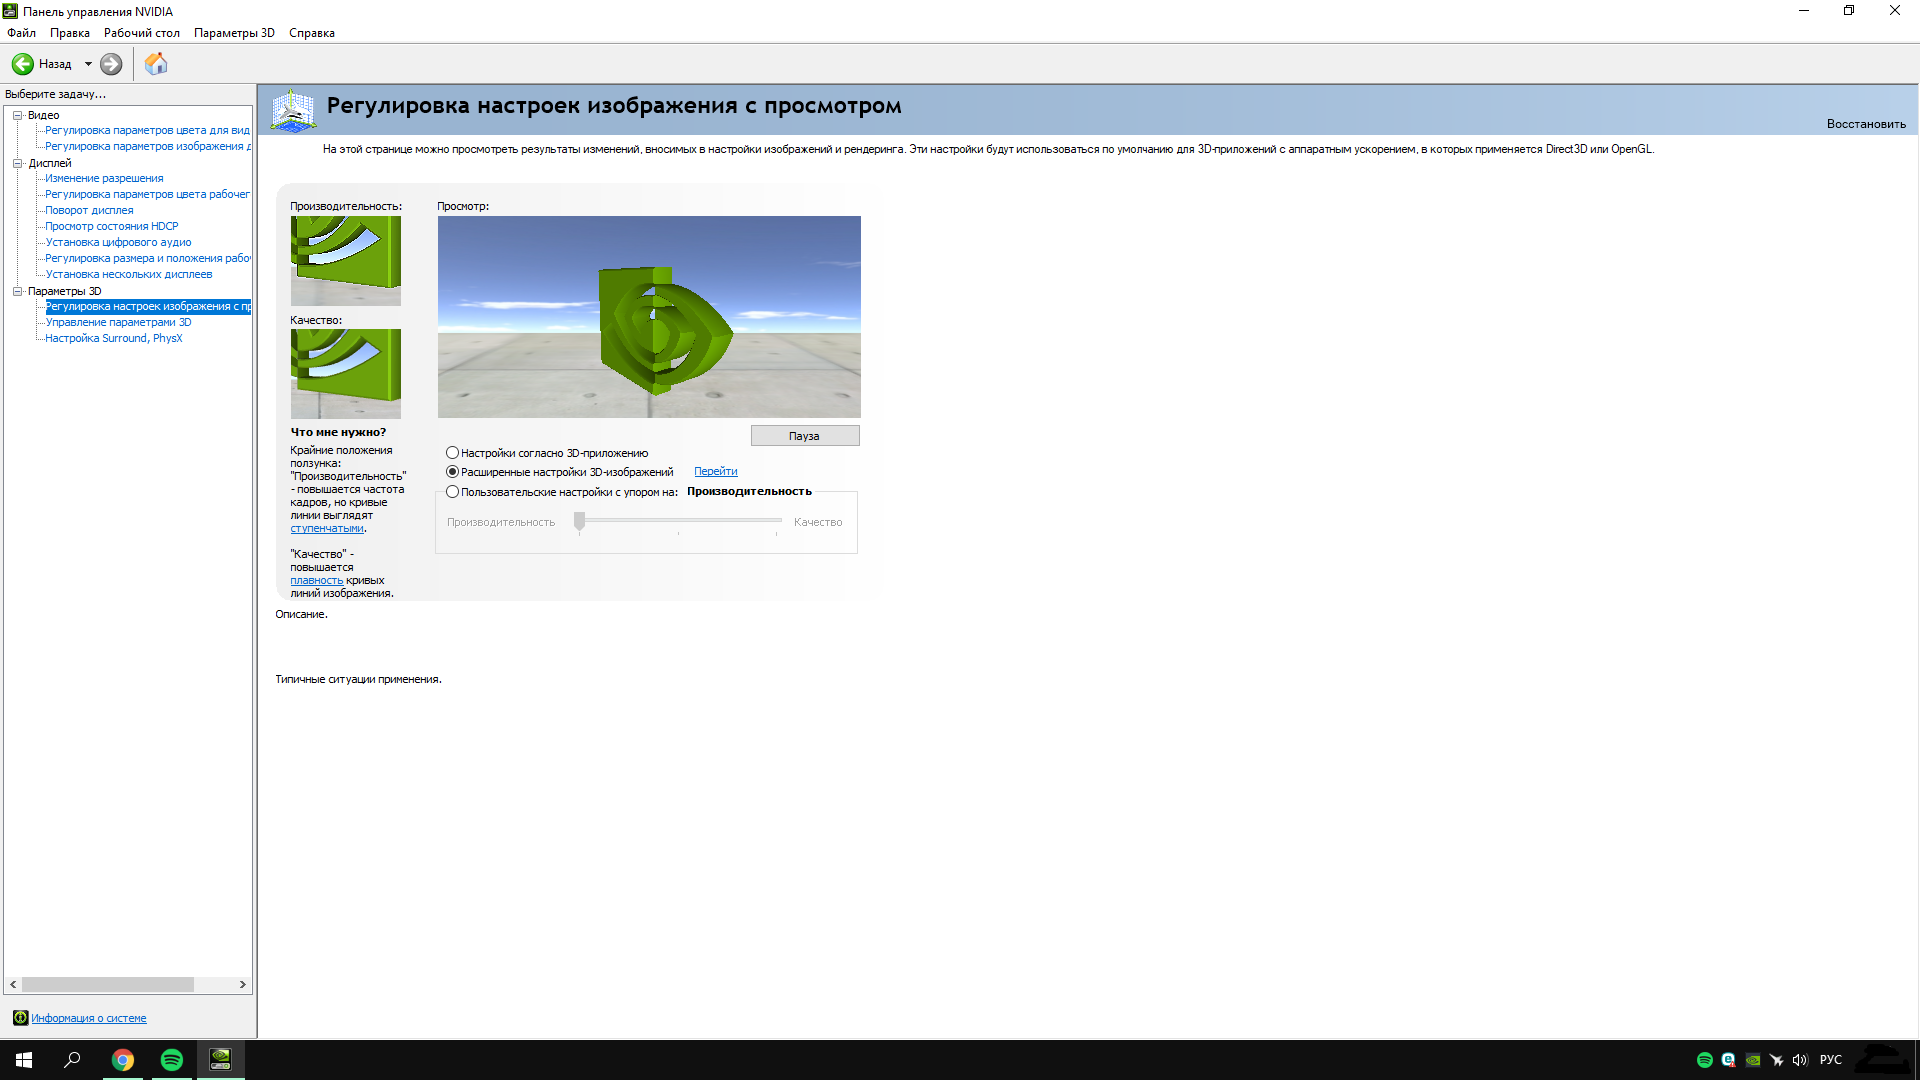Click the volume speaker tray icon

(x=1800, y=1060)
